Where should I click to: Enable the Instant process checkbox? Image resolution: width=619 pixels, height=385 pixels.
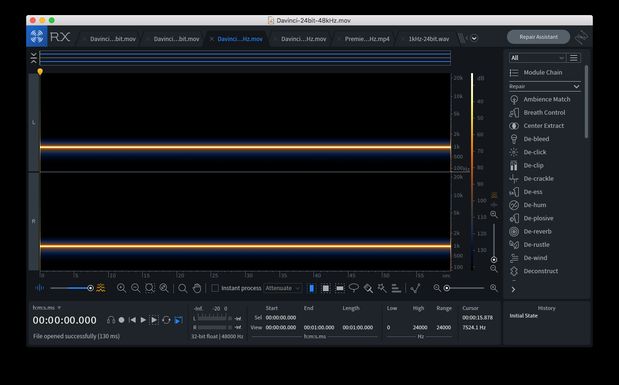pyautogui.click(x=215, y=288)
